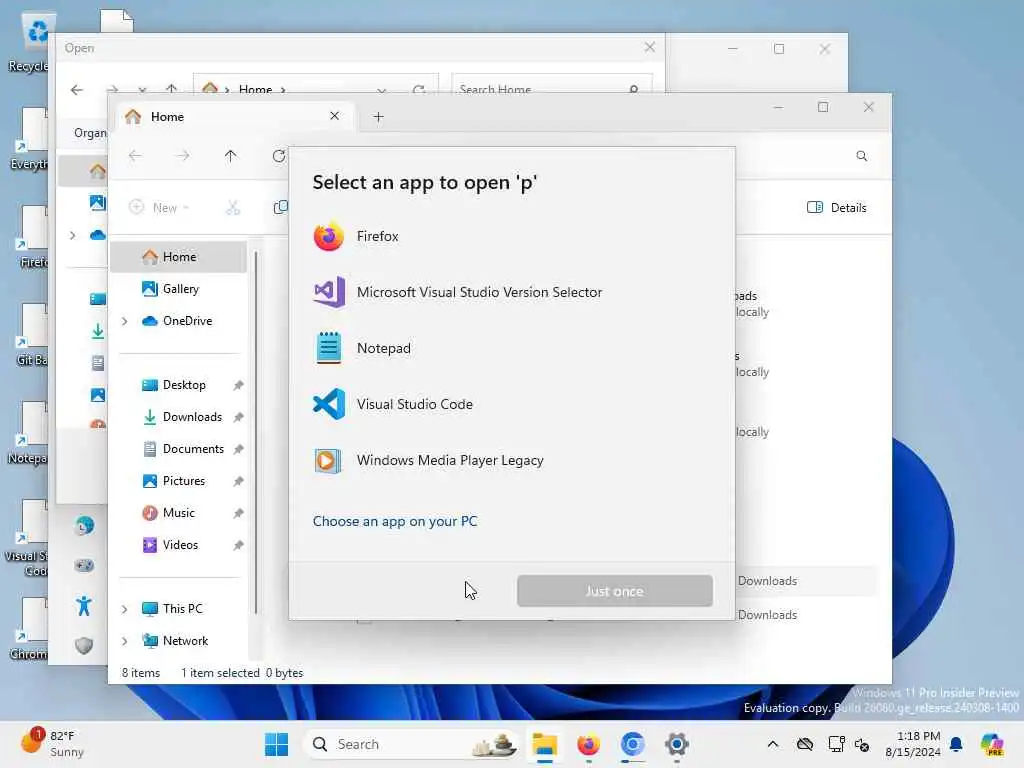Click pin icon beside Videos
1024x768 pixels.
coord(238,545)
